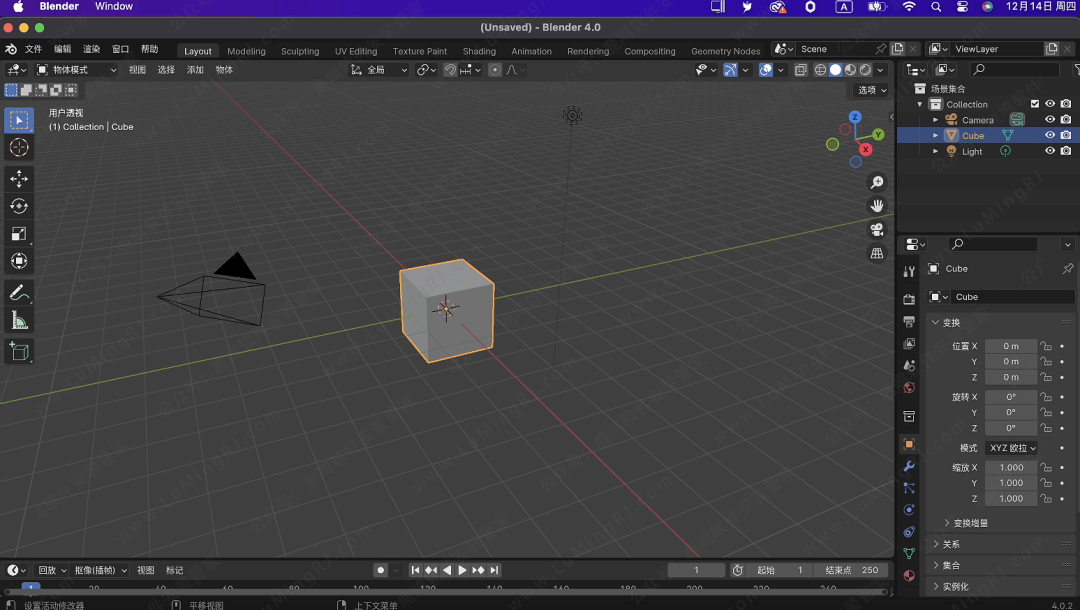The width and height of the screenshot is (1080, 610).
Task: Choose the Annotate pencil tool
Action: click(19, 293)
